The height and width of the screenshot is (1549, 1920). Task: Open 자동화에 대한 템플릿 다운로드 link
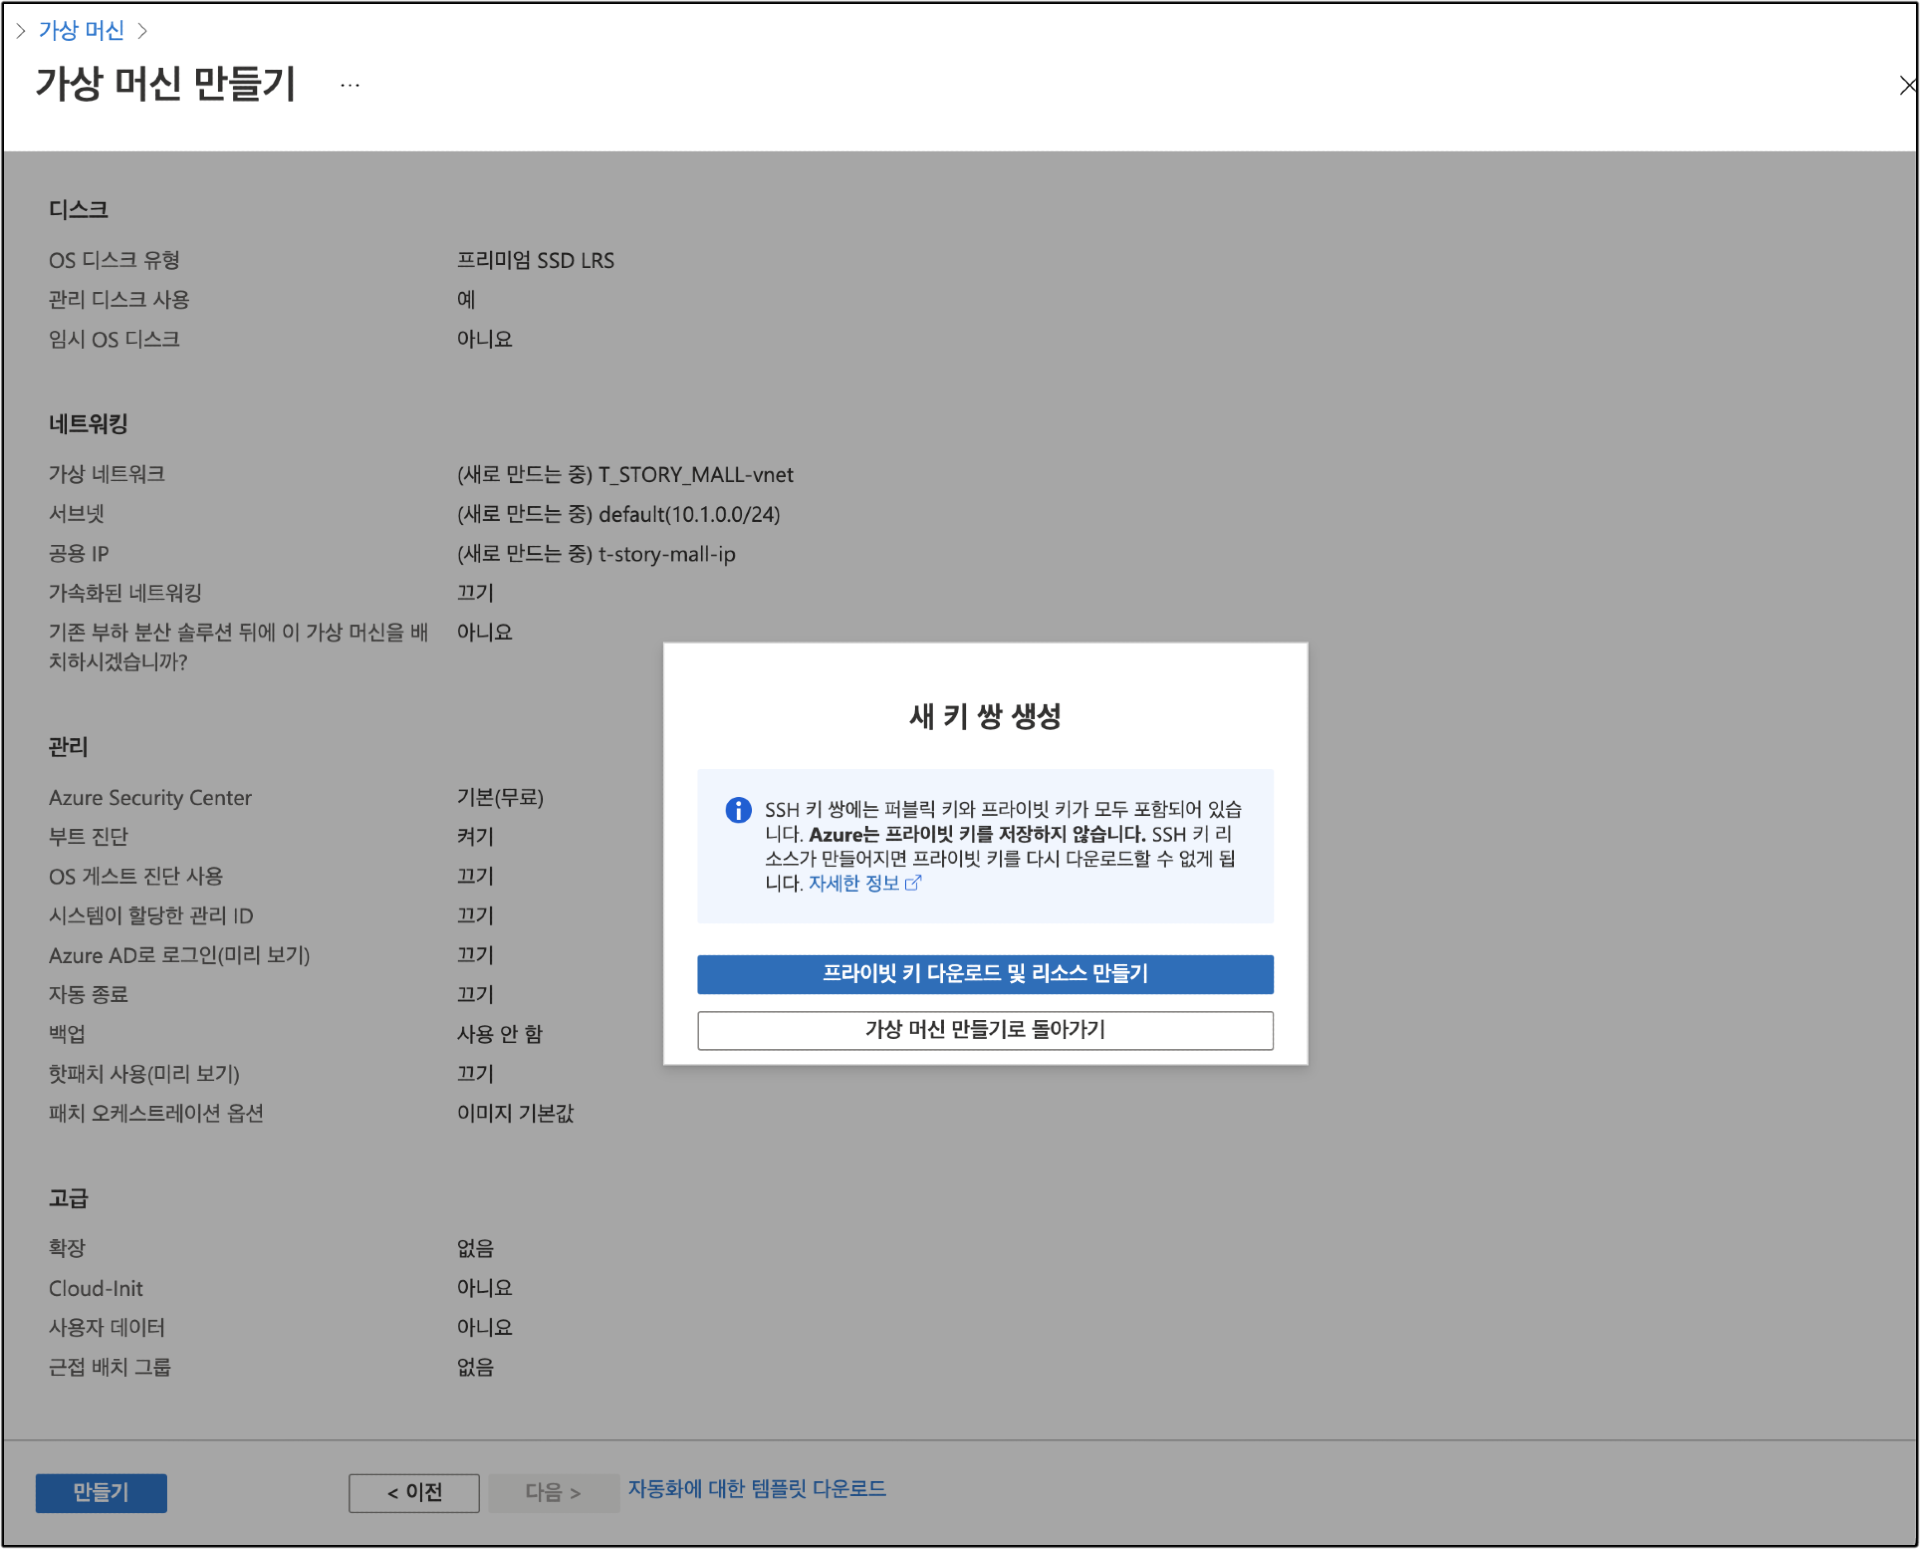756,1489
